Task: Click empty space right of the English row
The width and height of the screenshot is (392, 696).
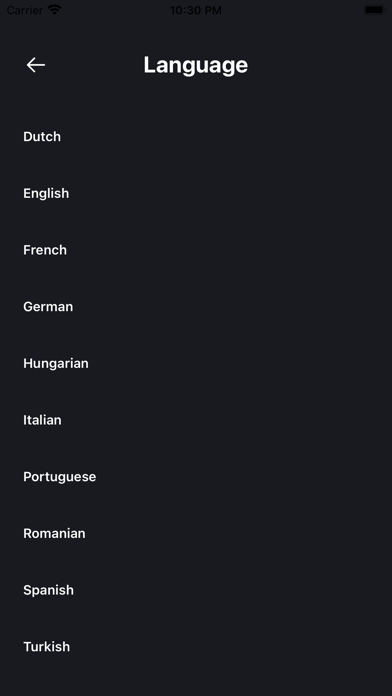Action: tap(231, 194)
